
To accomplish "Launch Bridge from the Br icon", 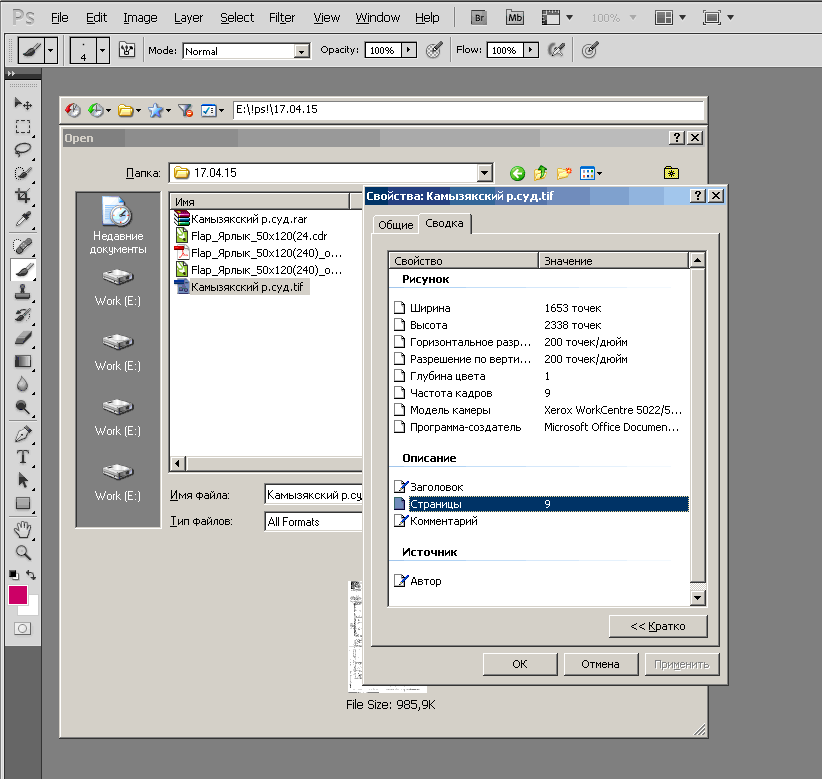I will [479, 17].
